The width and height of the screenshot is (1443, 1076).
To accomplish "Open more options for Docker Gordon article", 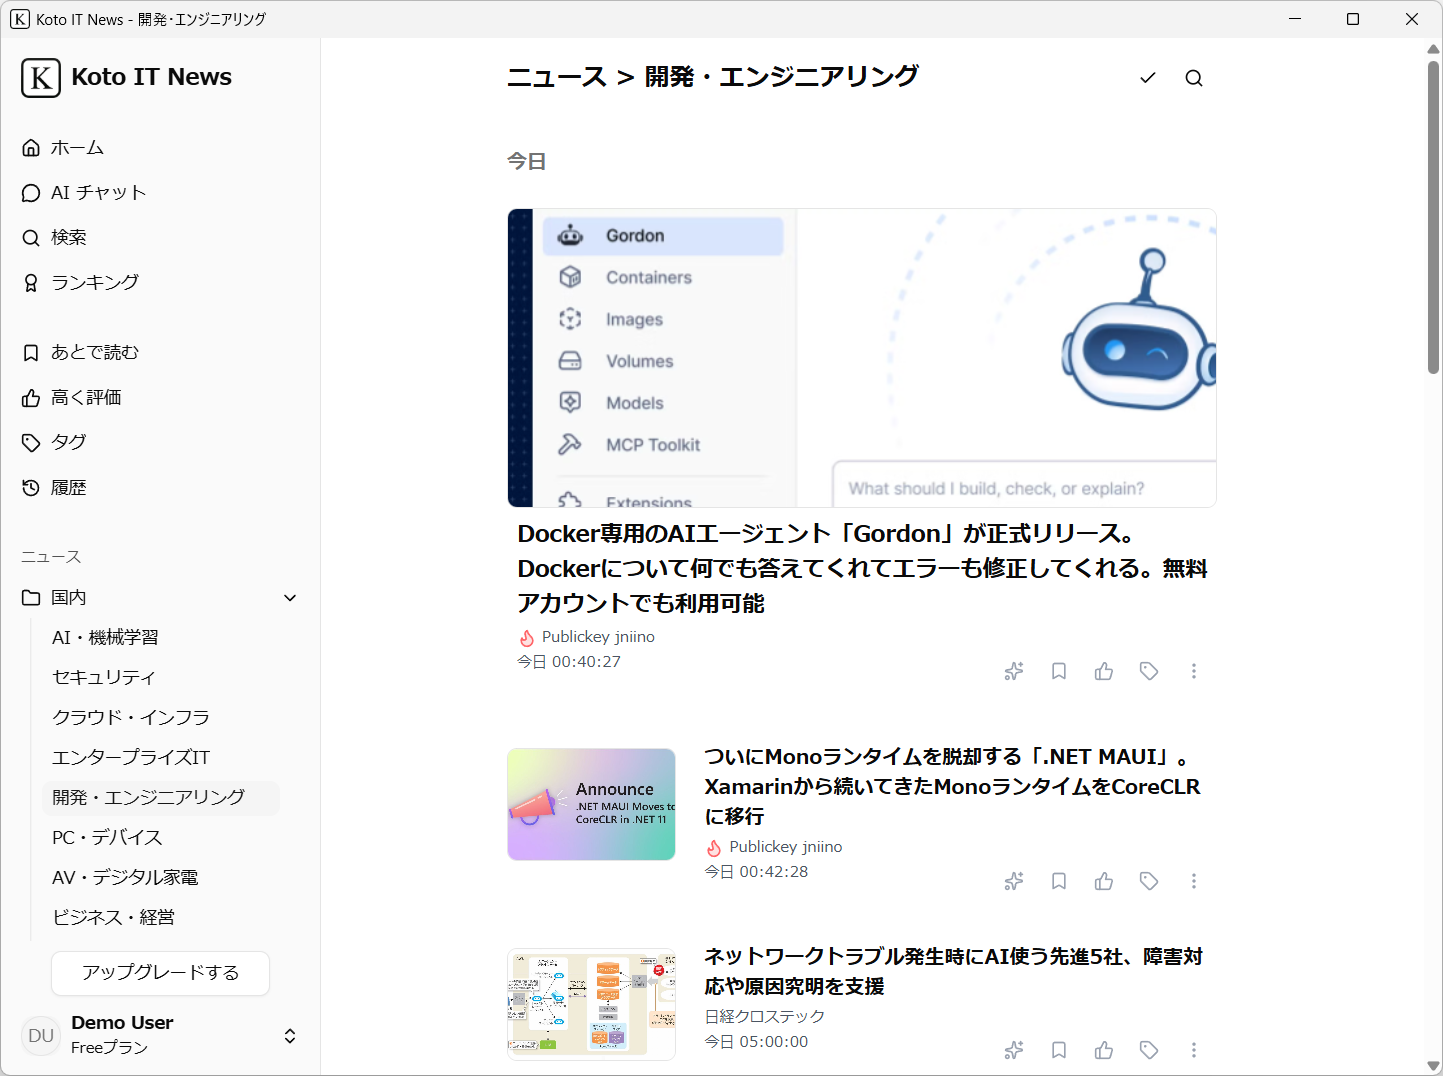I will (1194, 671).
